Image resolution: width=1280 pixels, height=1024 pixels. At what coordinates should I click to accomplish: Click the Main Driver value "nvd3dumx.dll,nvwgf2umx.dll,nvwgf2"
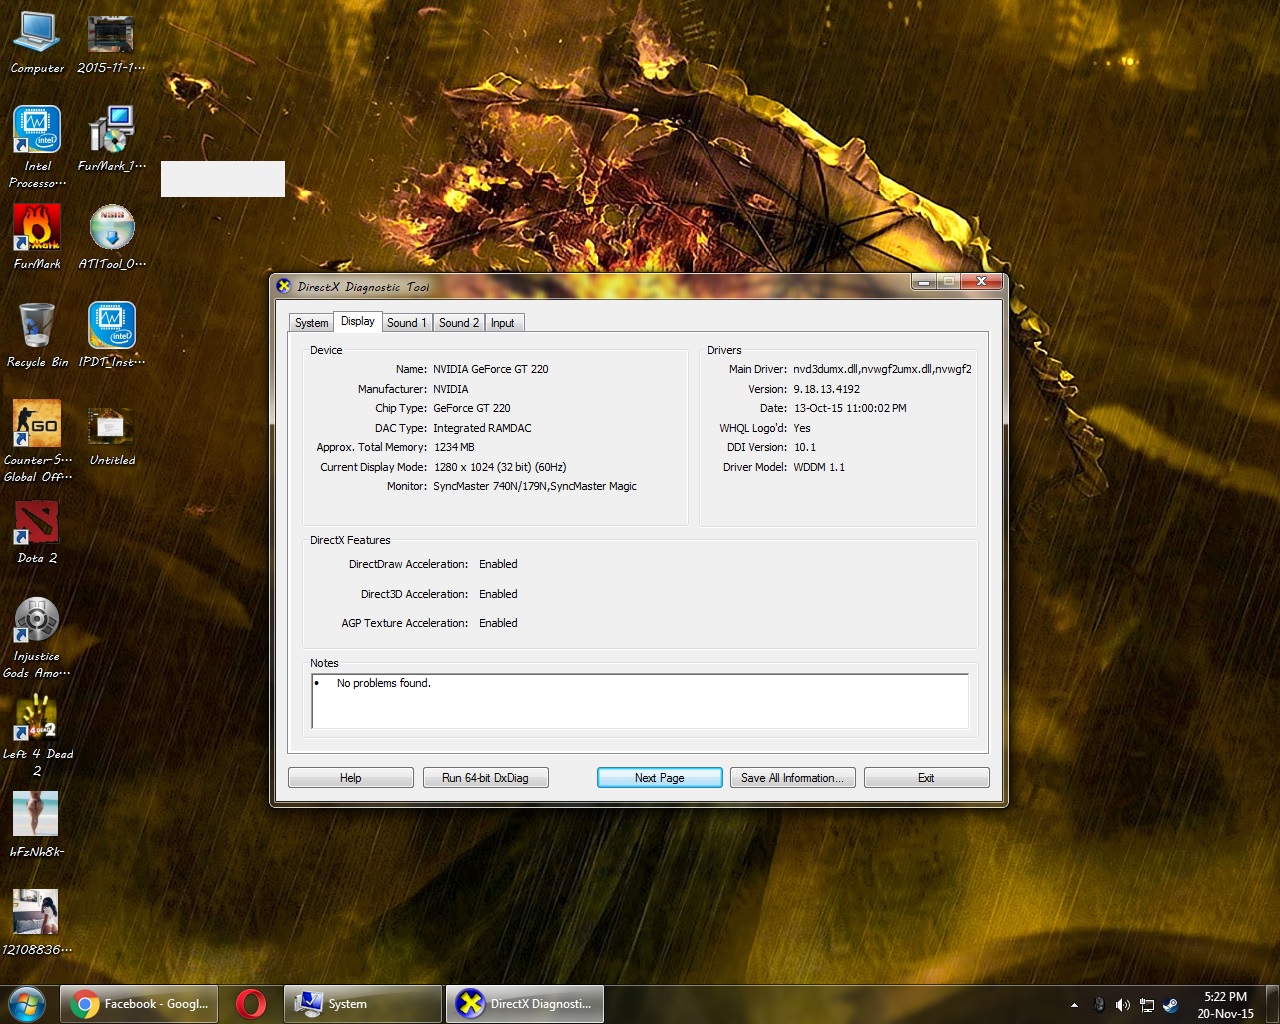click(883, 369)
